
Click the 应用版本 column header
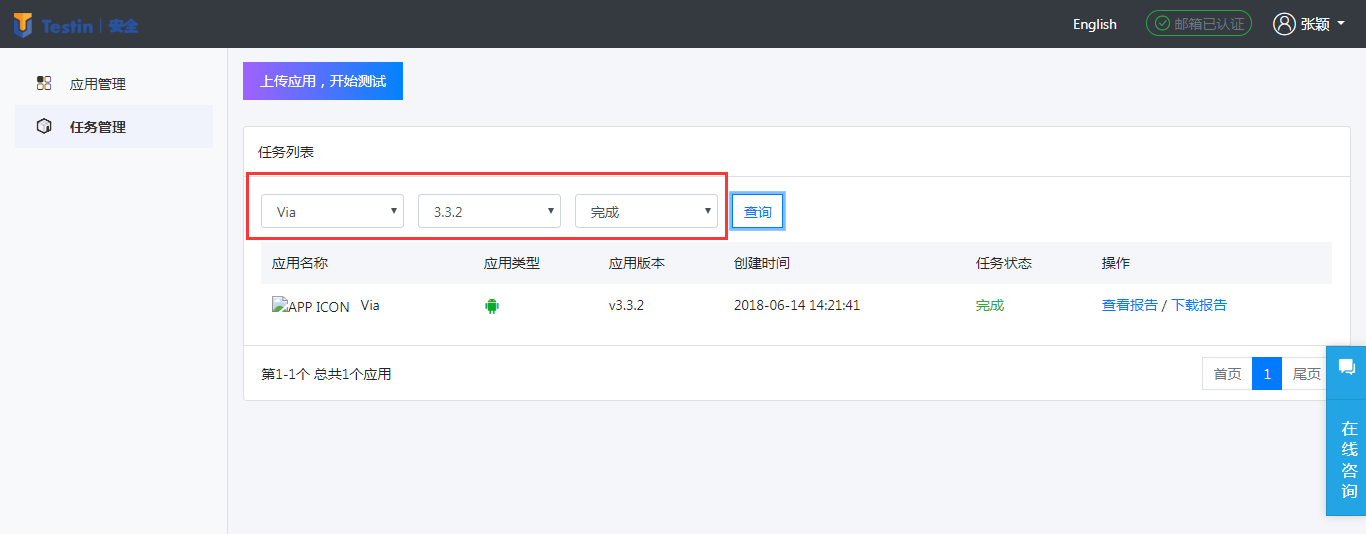pos(637,263)
